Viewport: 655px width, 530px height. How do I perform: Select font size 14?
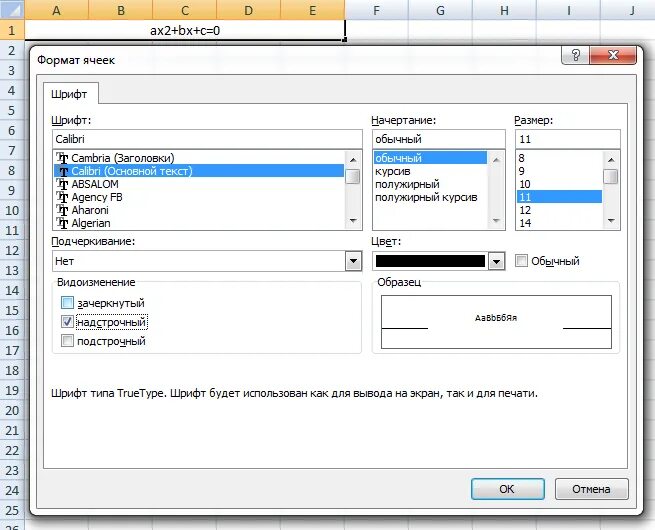click(559, 223)
